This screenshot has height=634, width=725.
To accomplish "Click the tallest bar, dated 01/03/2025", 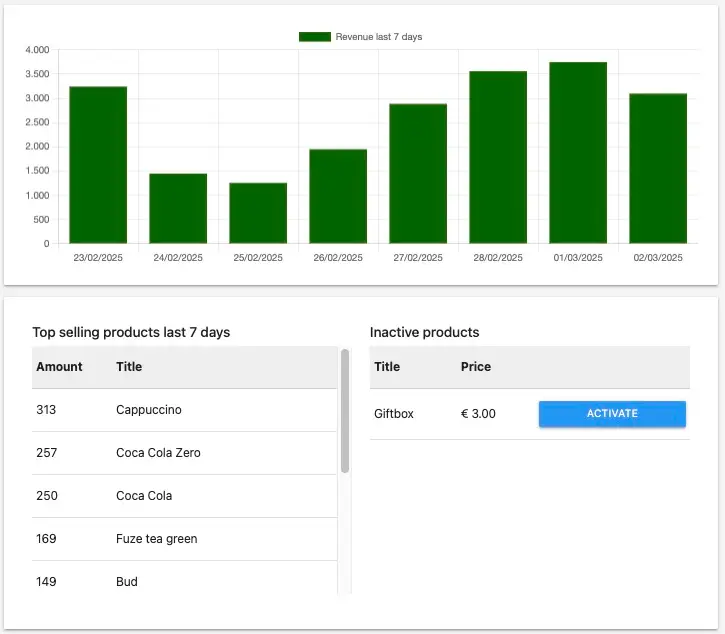I will [x=578, y=153].
